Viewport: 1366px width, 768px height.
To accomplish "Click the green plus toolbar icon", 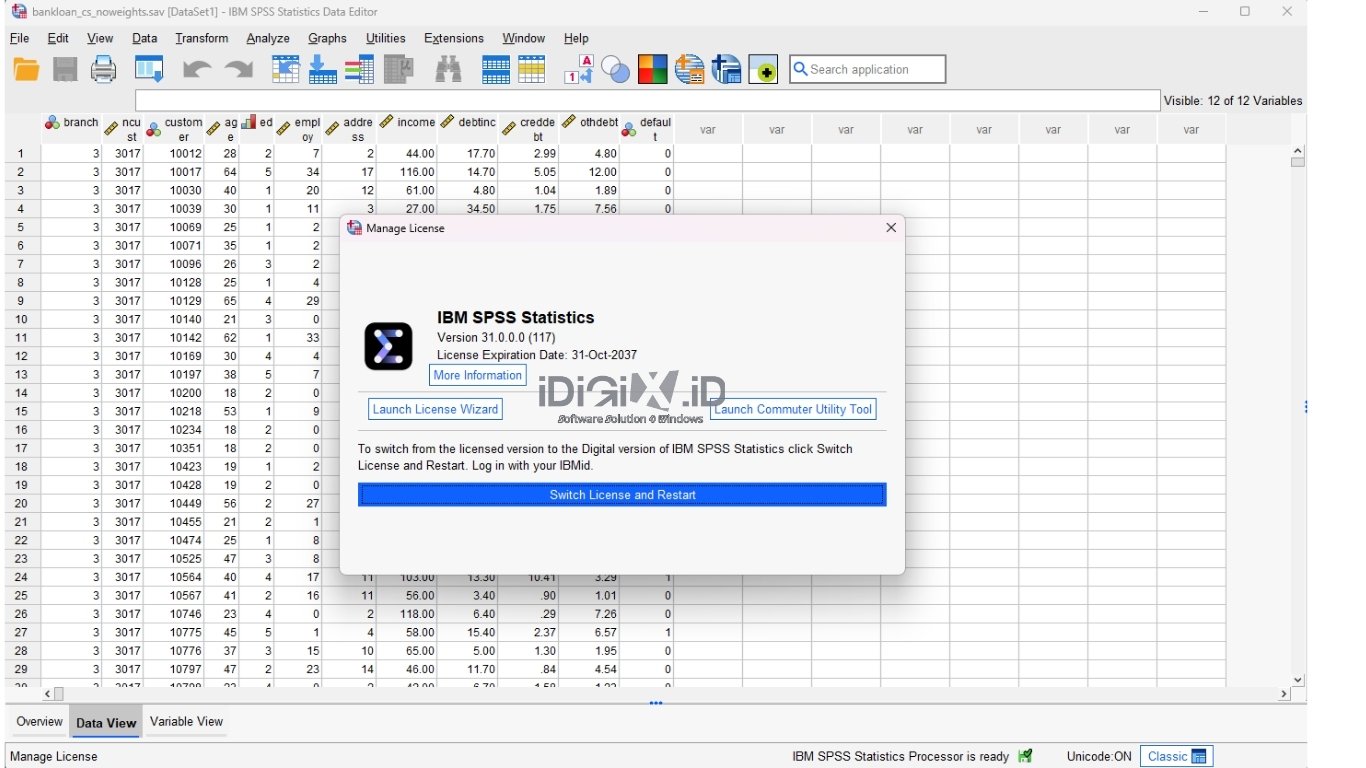I will [x=763, y=69].
